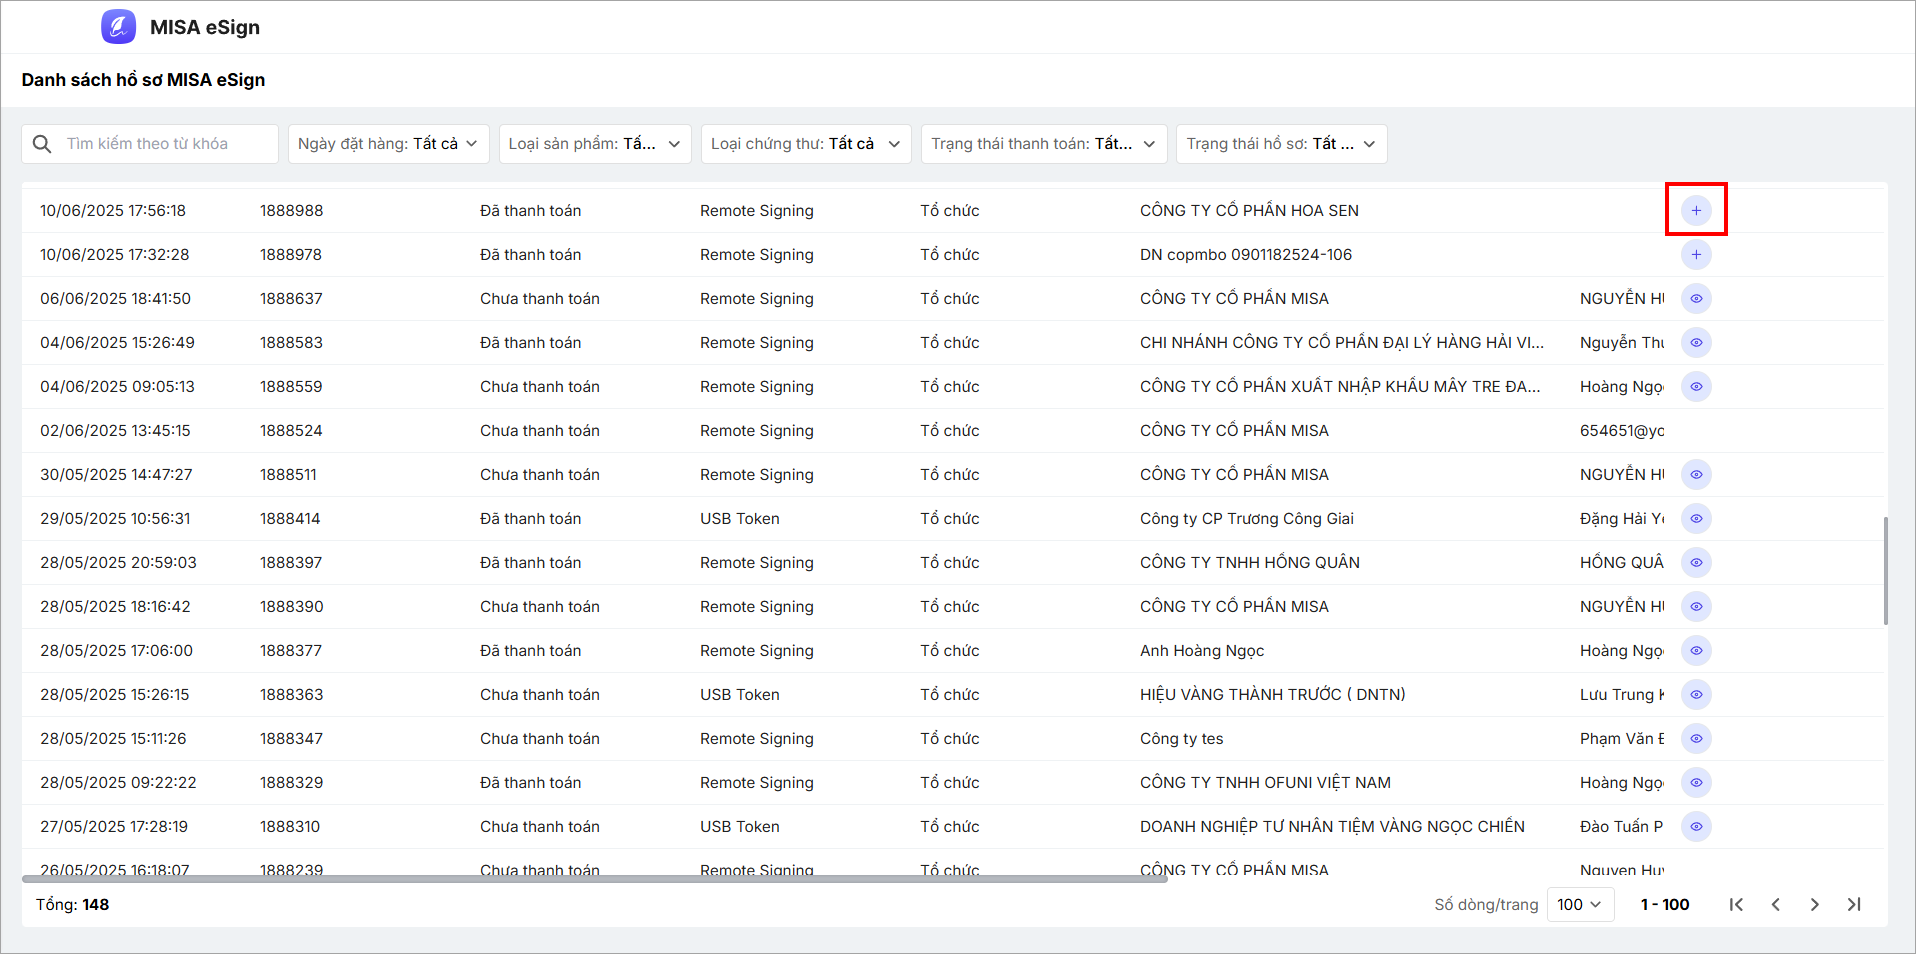View record 1888637 with eye icon
This screenshot has height=954, width=1916.
(1695, 299)
